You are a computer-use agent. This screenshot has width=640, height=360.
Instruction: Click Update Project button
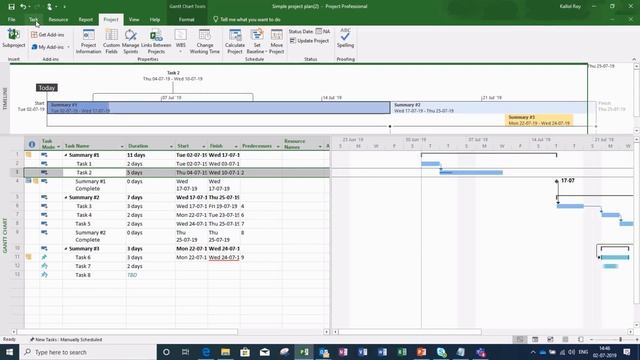tap(309, 41)
